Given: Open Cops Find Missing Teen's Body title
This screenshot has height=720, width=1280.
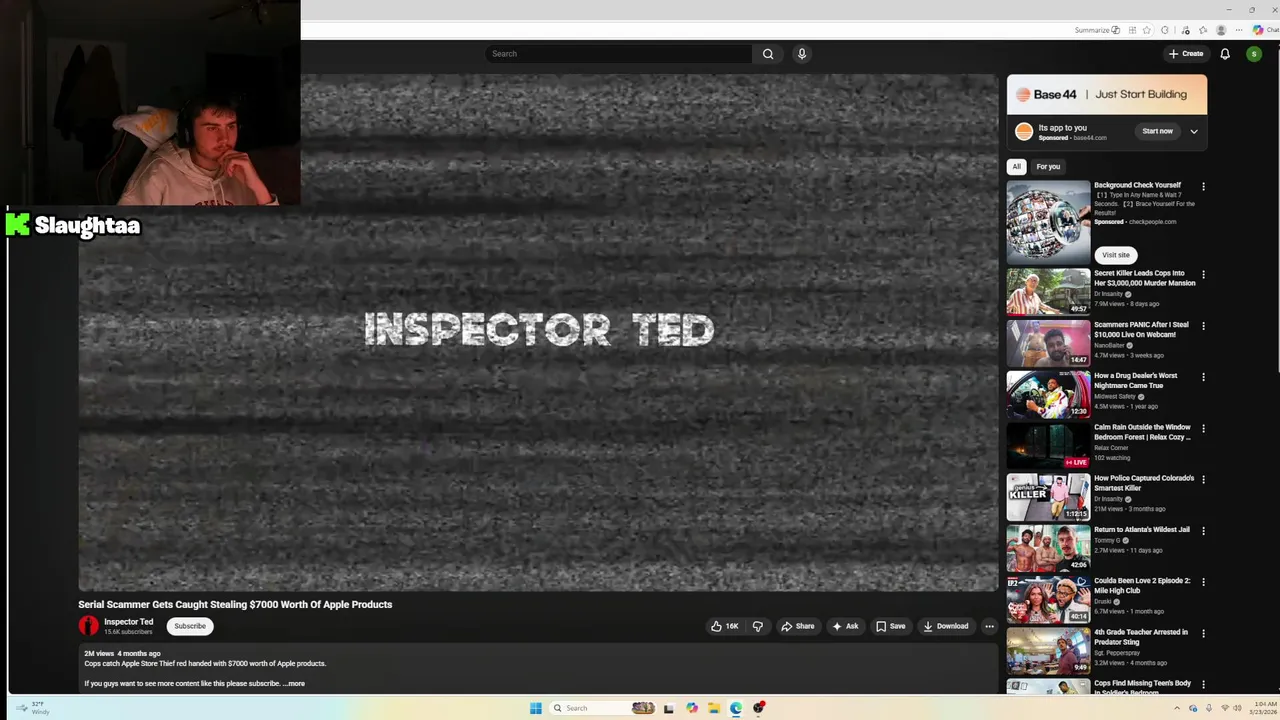Looking at the screenshot, I should (1142, 687).
